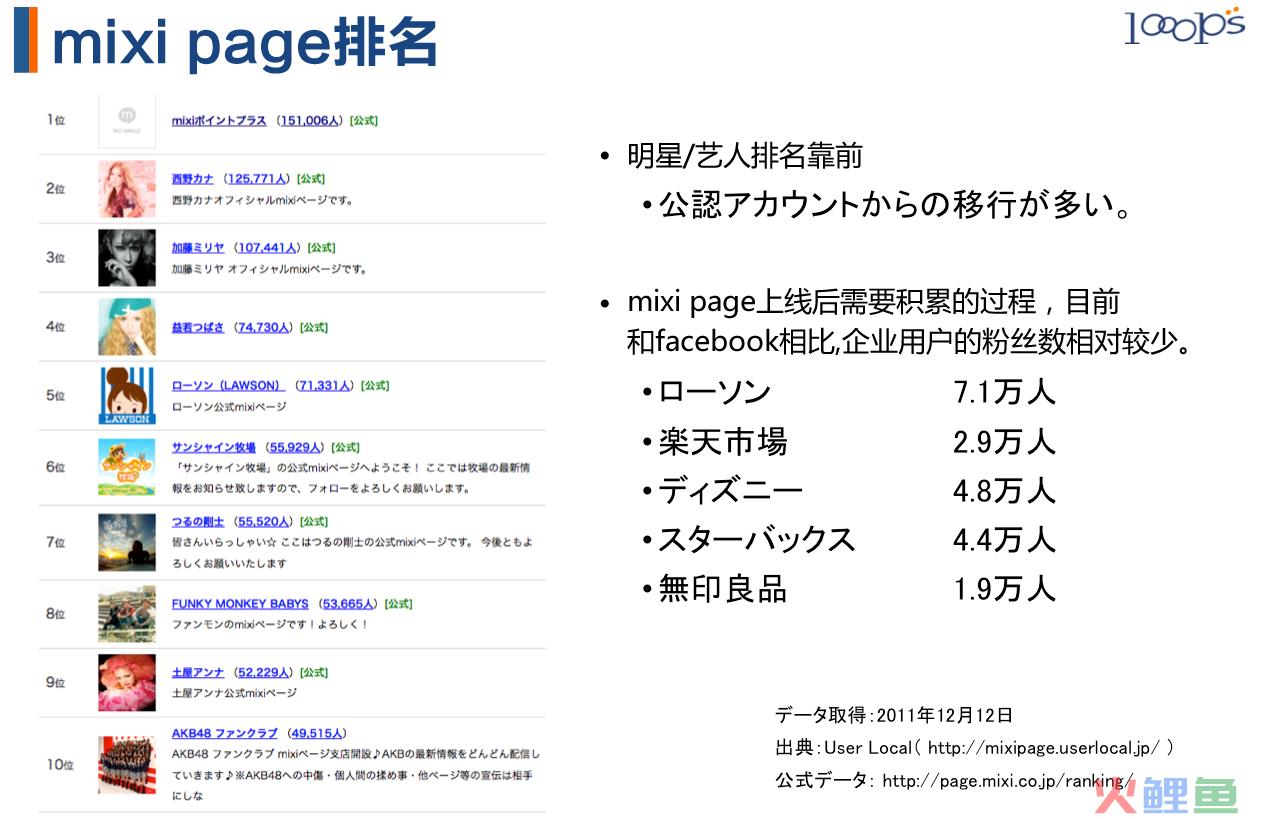Click the NO IMAGE thumbnail for rank 1

[127, 122]
